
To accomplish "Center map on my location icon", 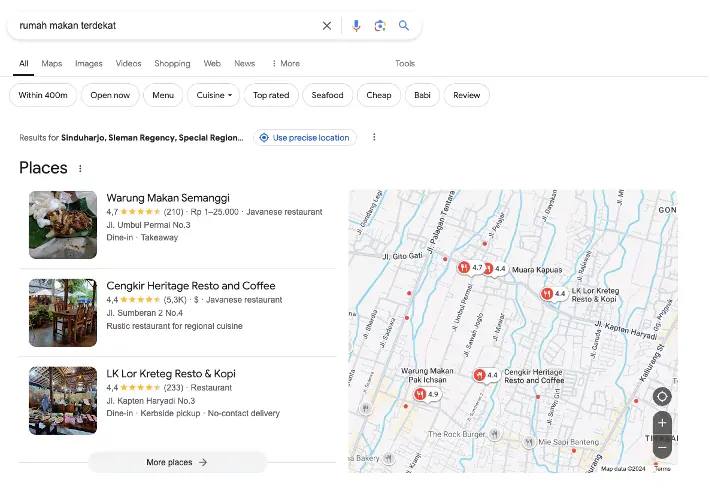I will [x=662, y=397].
